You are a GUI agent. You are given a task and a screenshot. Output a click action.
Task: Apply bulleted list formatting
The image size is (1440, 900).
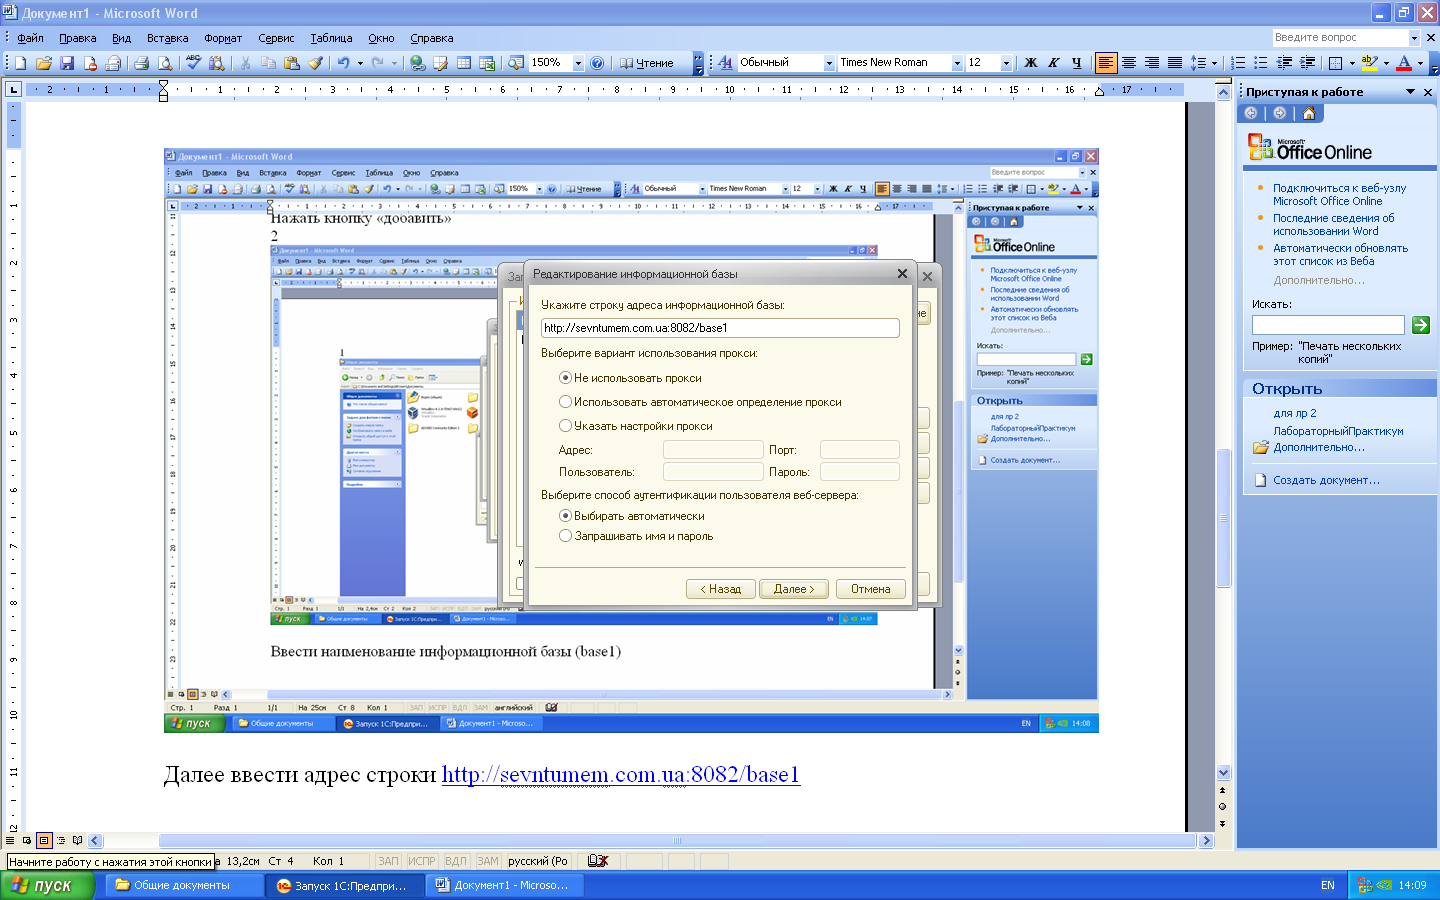point(1261,63)
